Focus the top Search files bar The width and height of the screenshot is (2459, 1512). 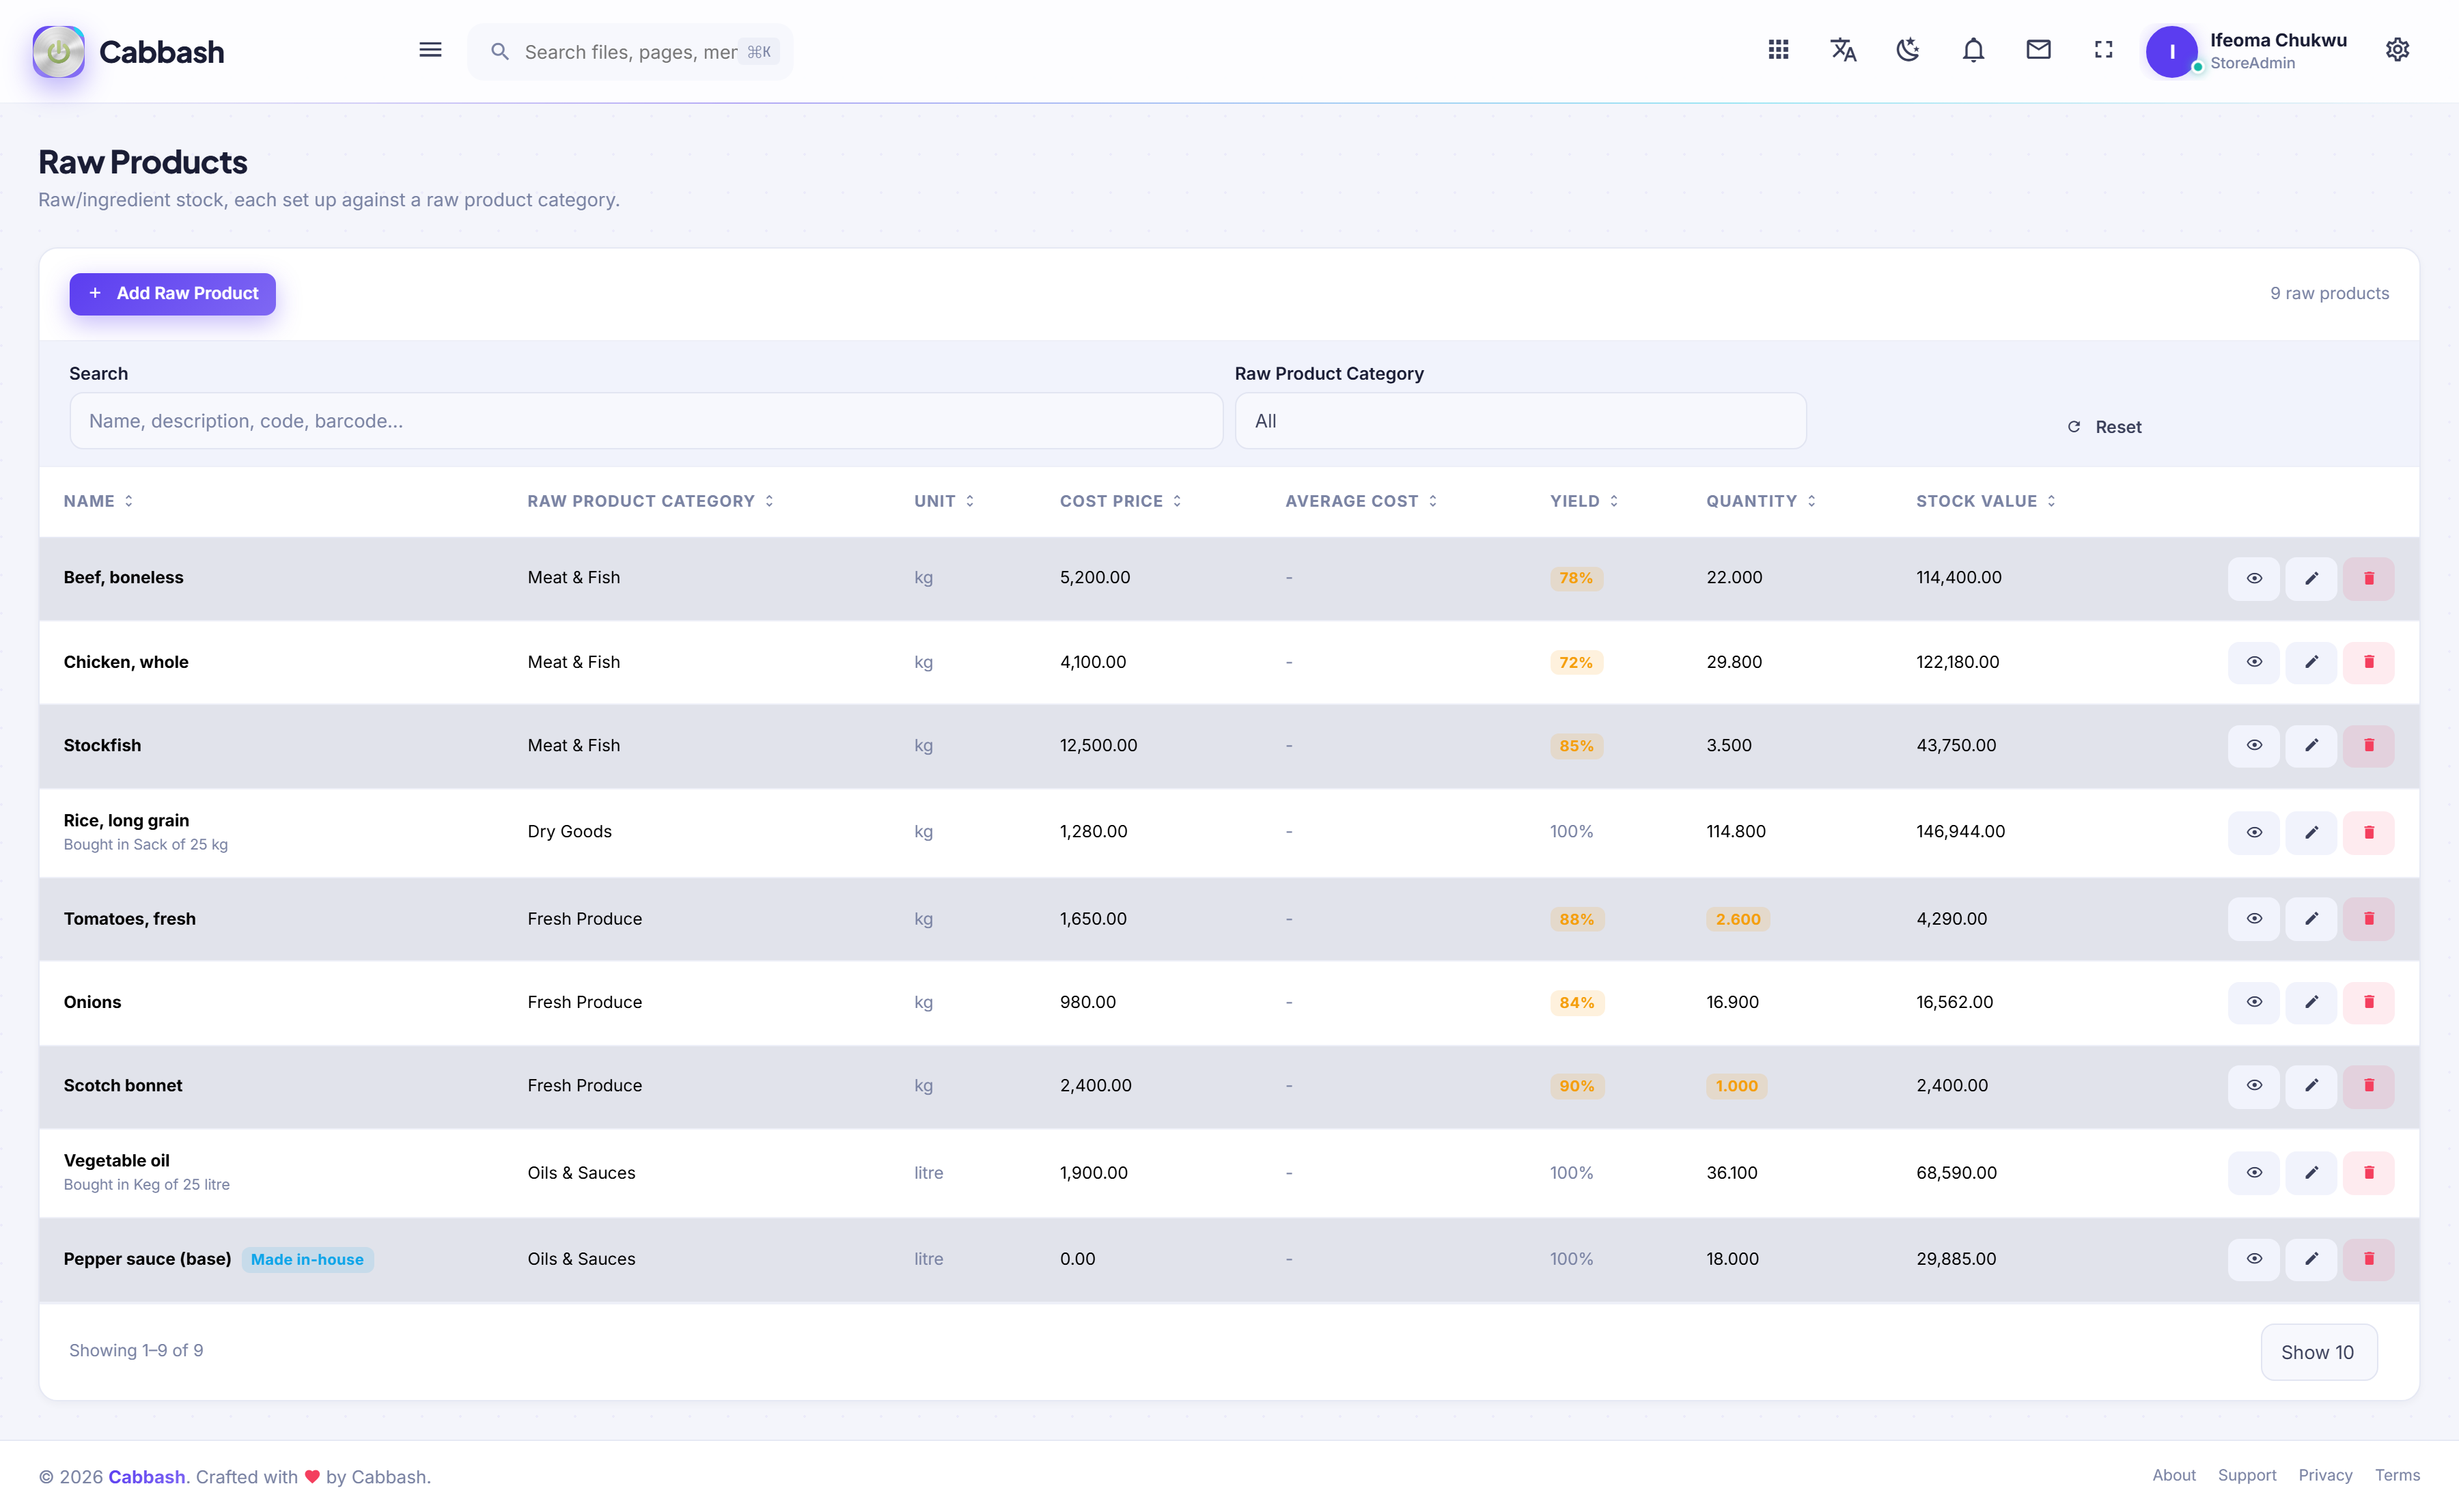click(x=630, y=52)
